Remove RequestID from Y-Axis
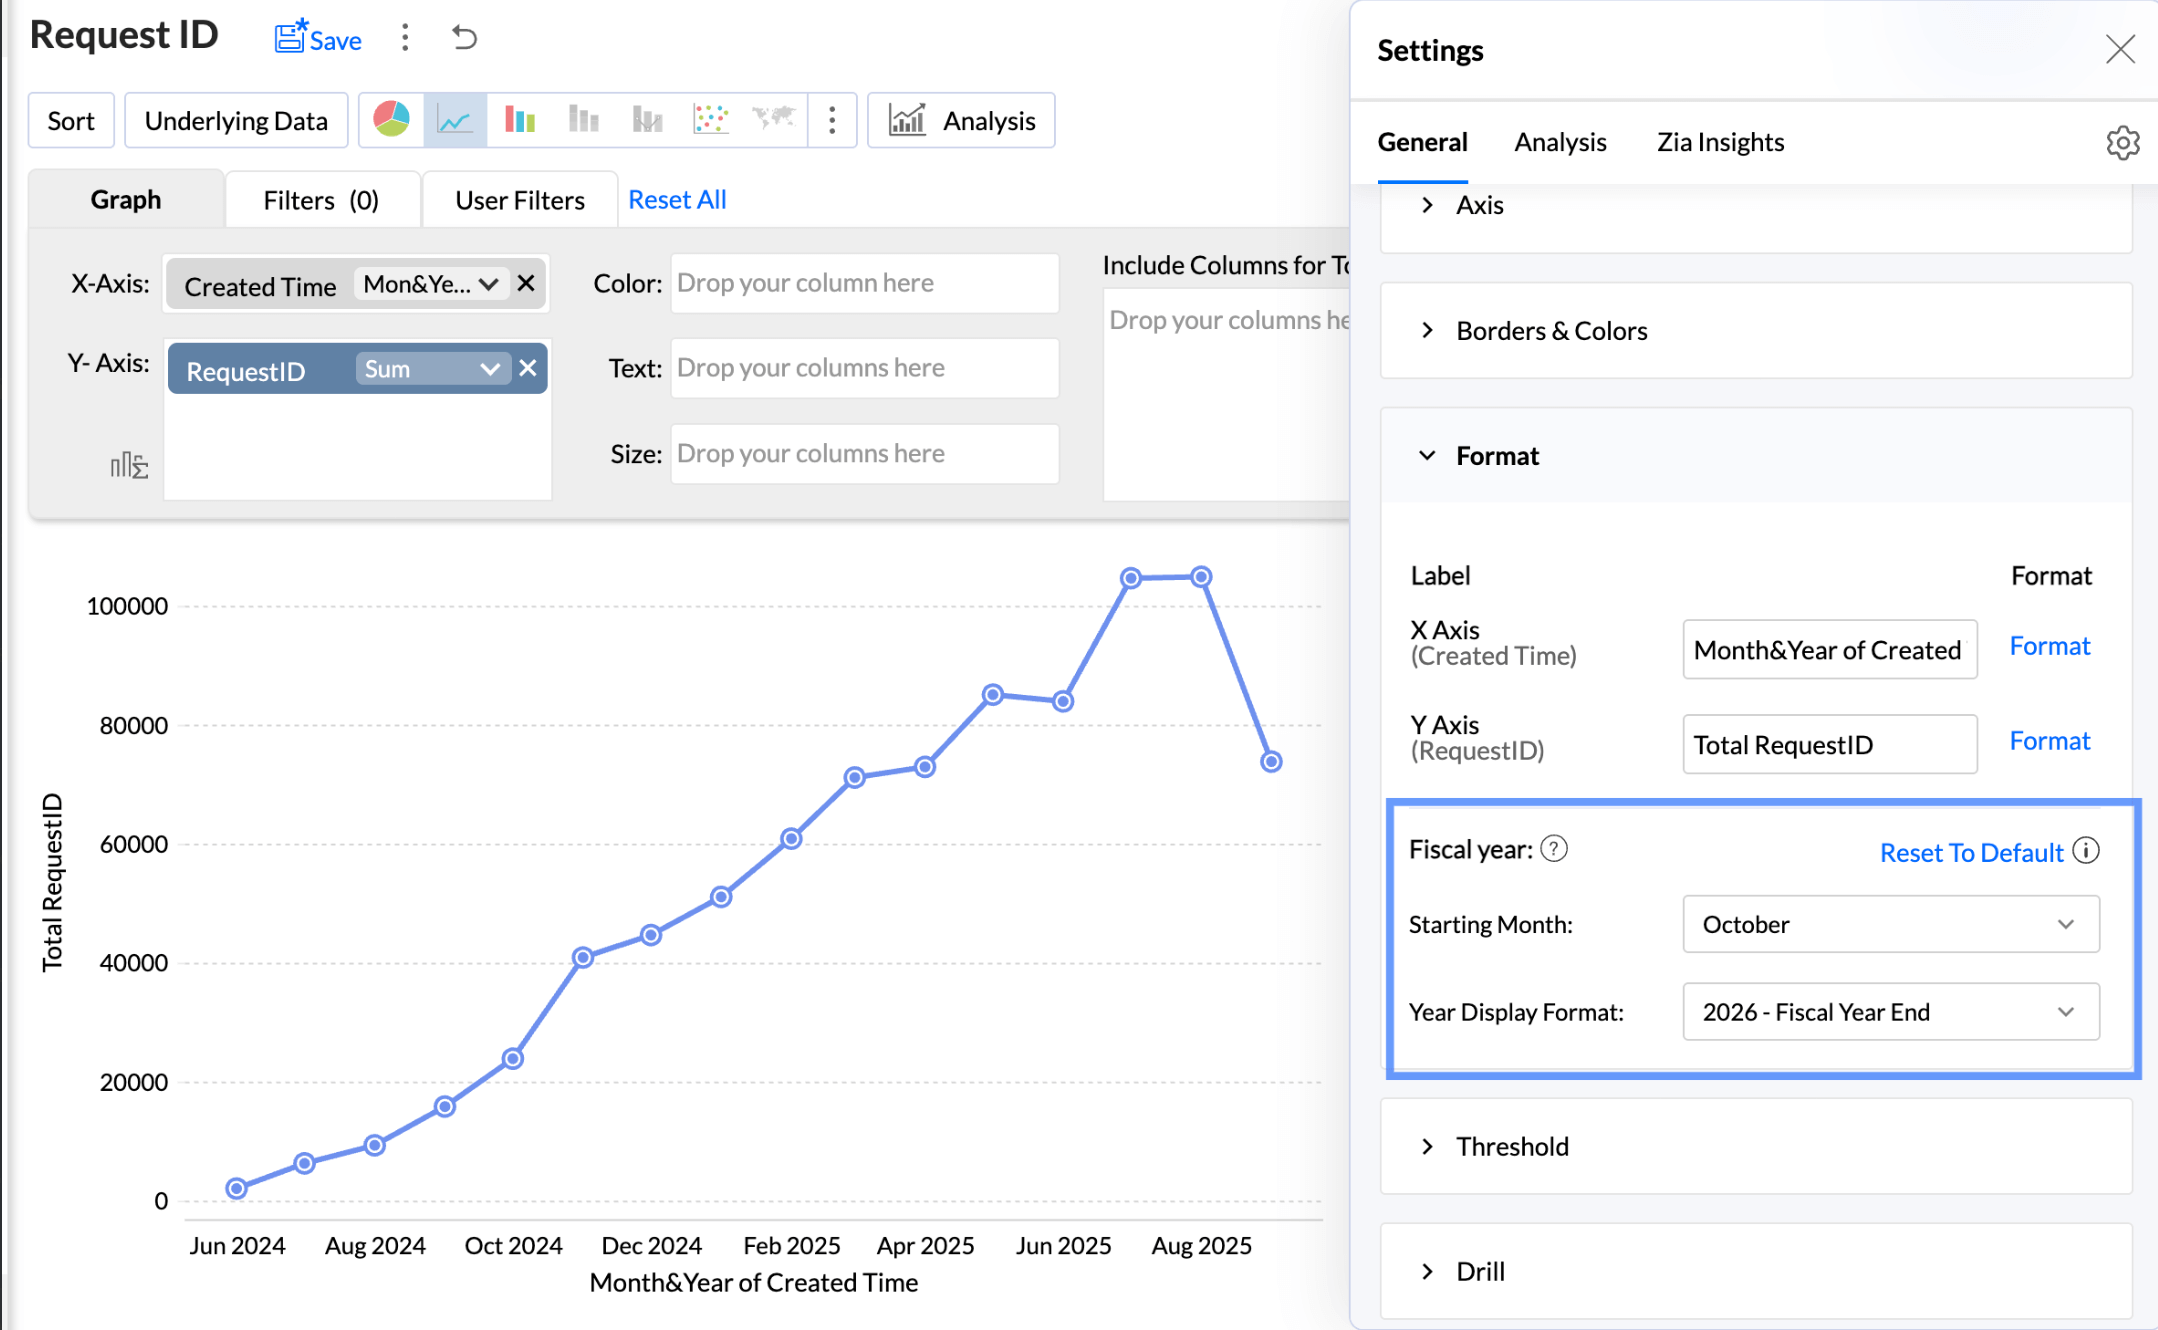Image resolution: width=2158 pixels, height=1330 pixels. click(528, 369)
